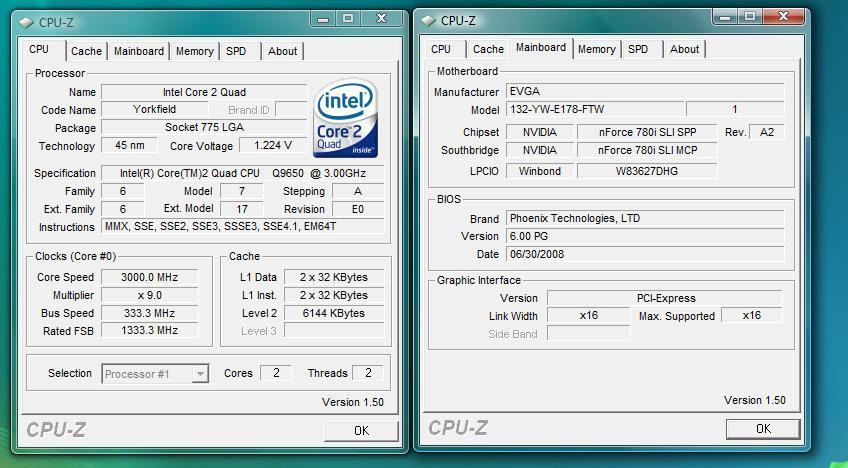Open the Mainboard tab in left window

(138, 51)
